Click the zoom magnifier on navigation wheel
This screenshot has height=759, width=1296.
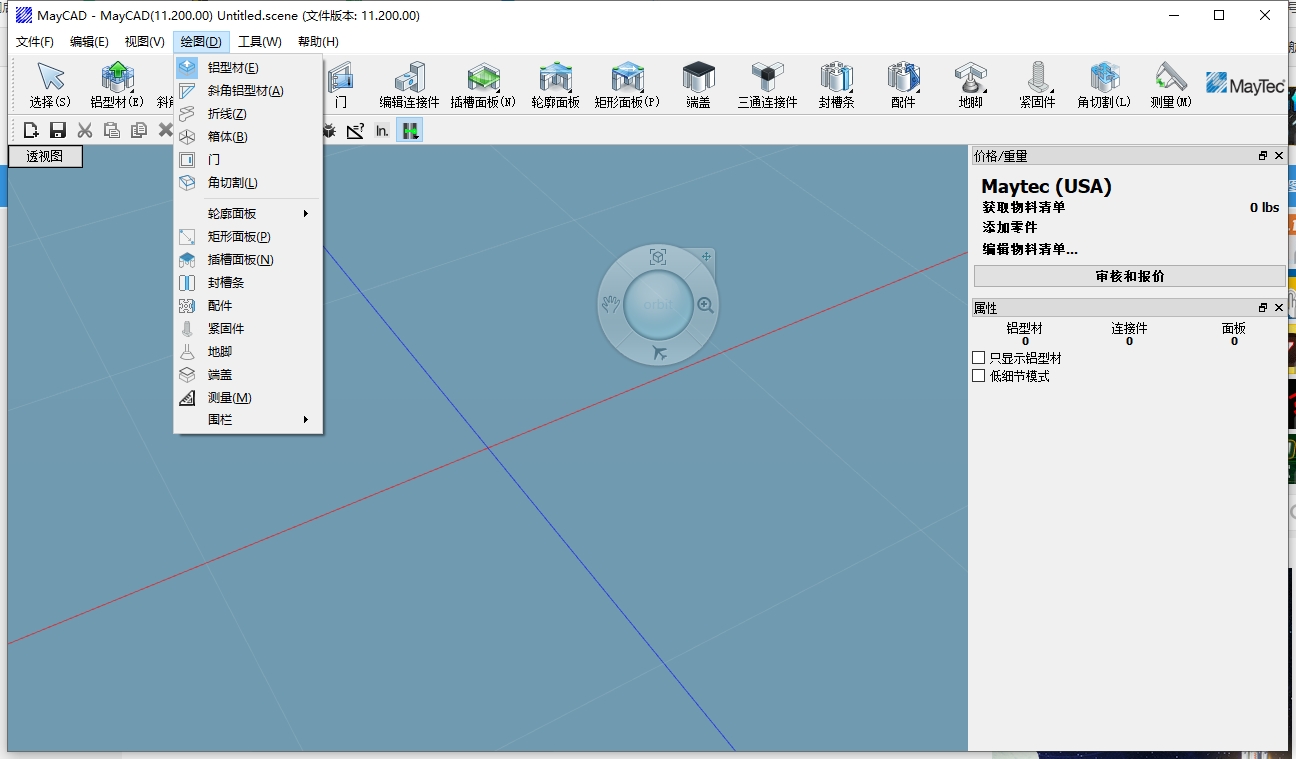tap(705, 305)
